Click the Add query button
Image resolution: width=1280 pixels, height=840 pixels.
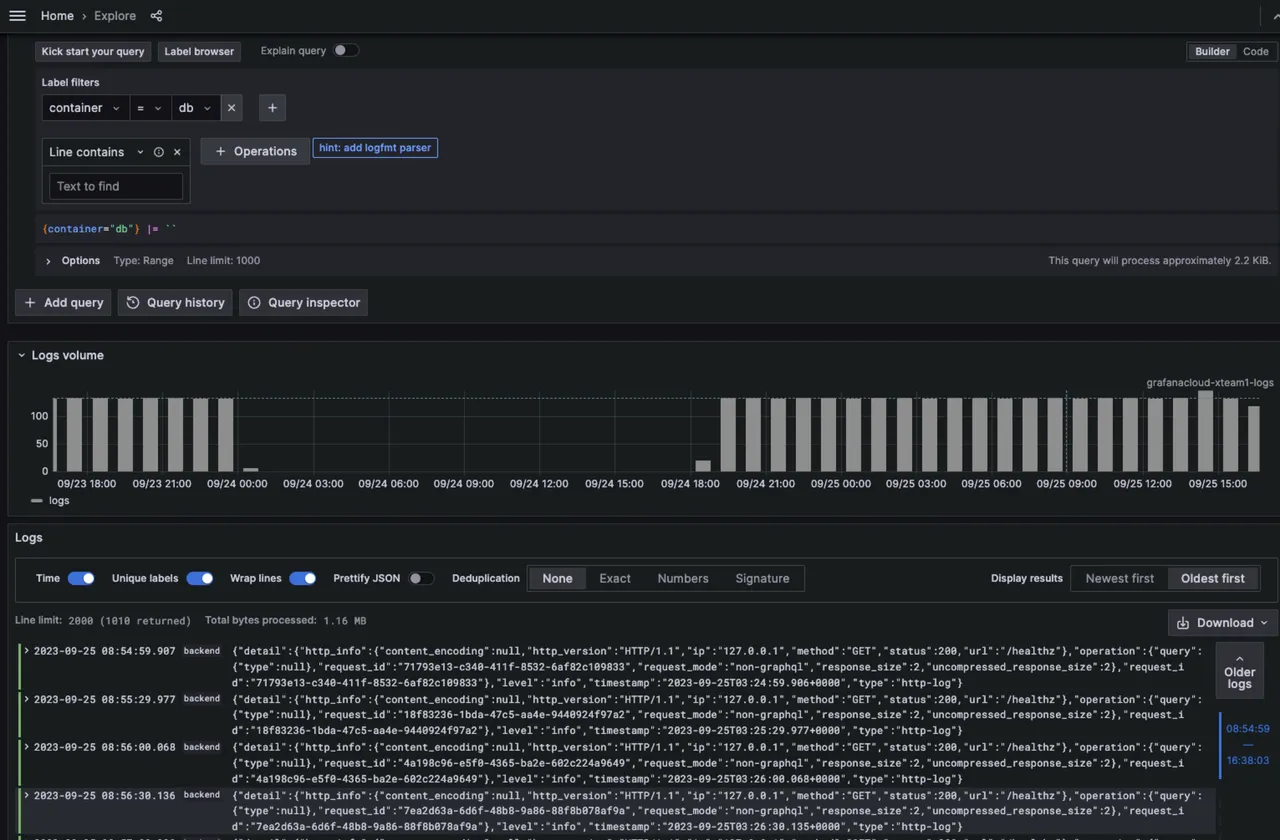pyautogui.click(x=63, y=303)
